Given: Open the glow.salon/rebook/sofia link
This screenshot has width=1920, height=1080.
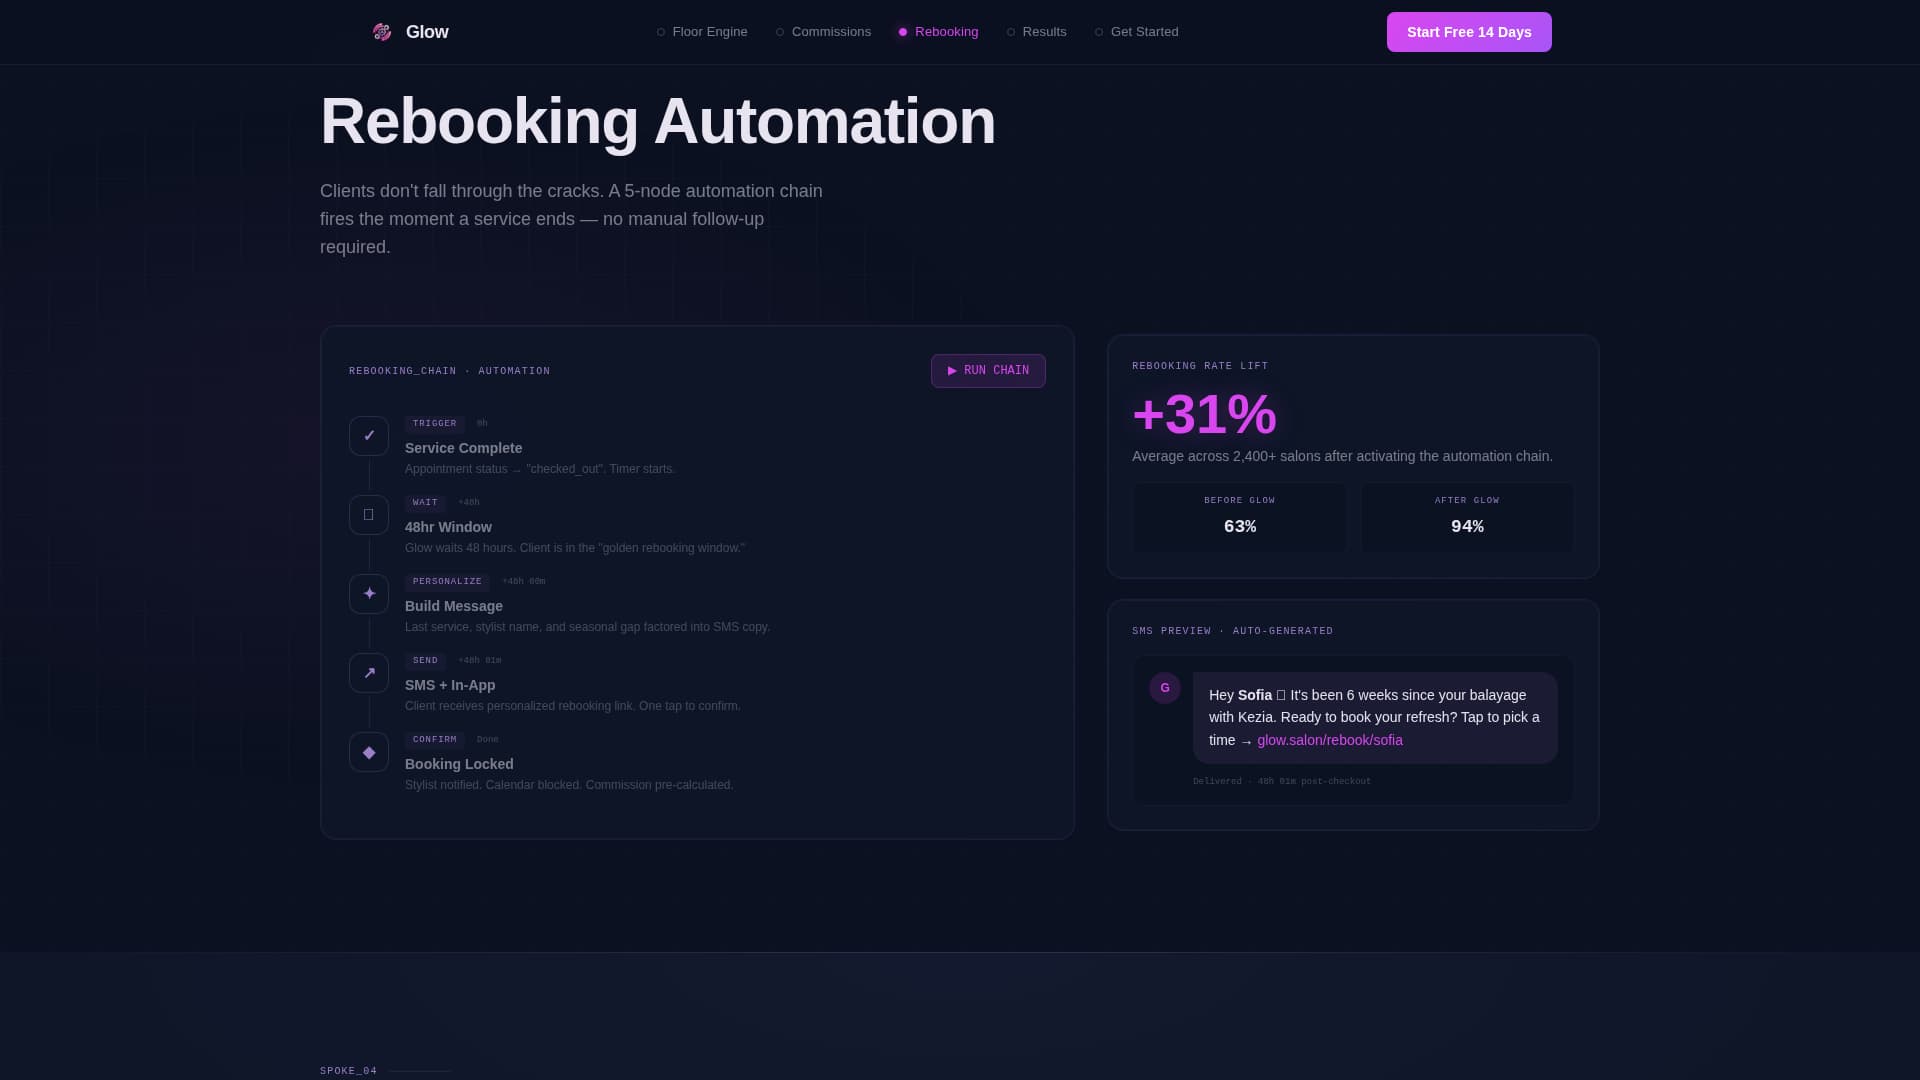Looking at the screenshot, I should tap(1330, 740).
